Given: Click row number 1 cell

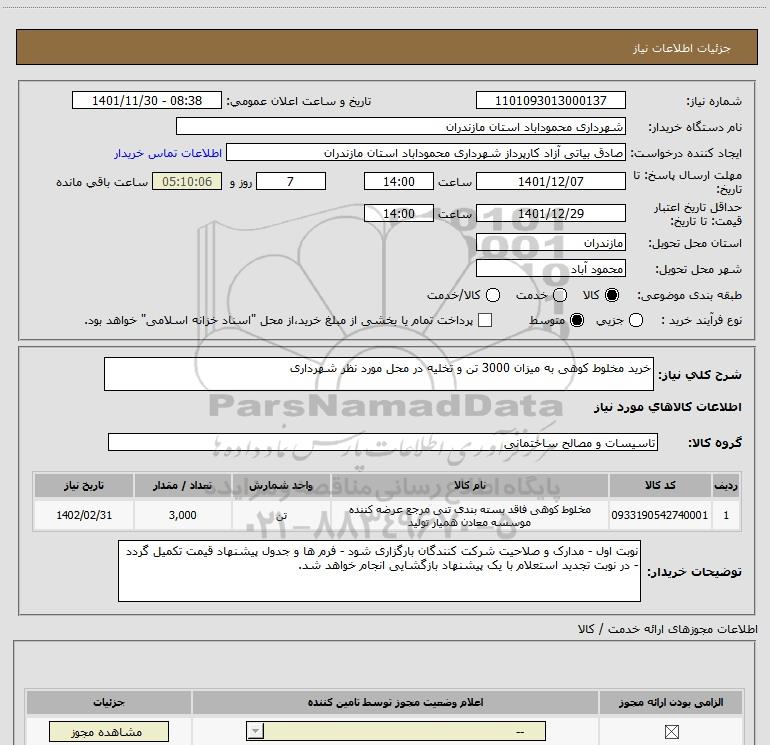Looking at the screenshot, I should coord(726,515).
